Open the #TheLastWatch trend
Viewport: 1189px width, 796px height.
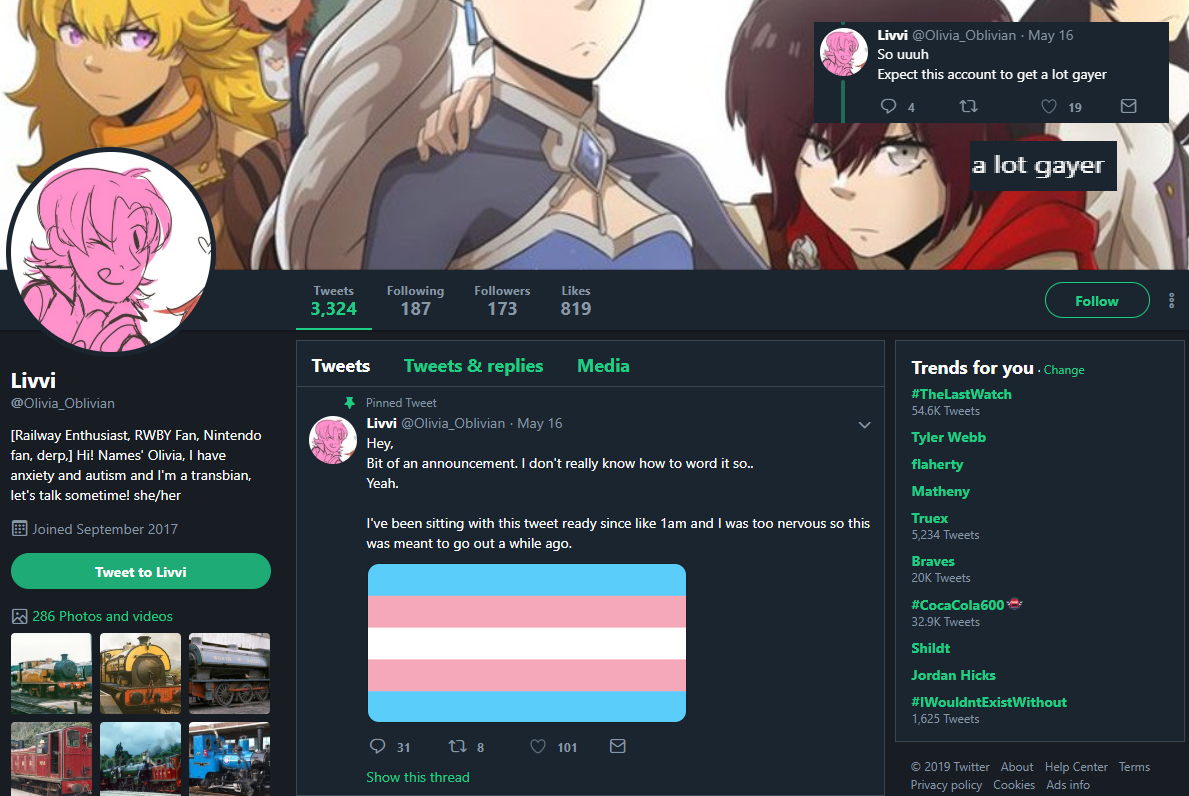pyautogui.click(x=961, y=394)
